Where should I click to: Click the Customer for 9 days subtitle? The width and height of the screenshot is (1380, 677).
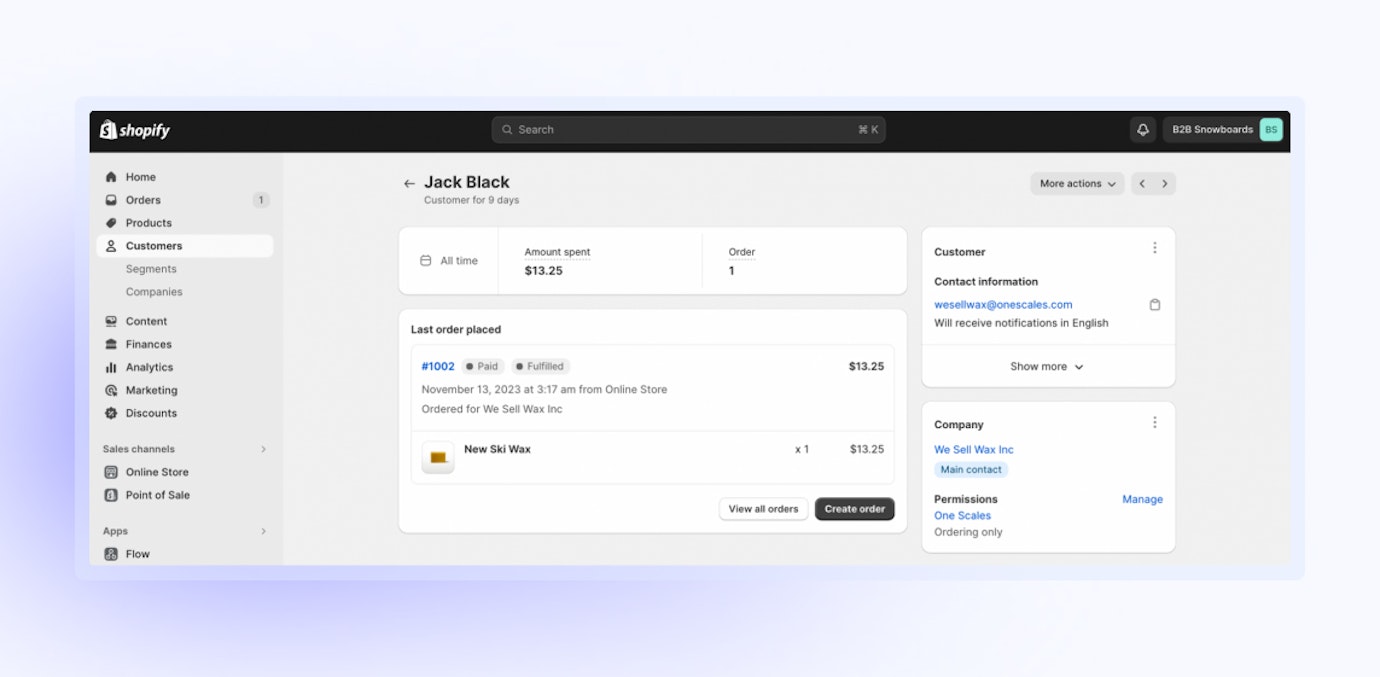[x=472, y=200]
